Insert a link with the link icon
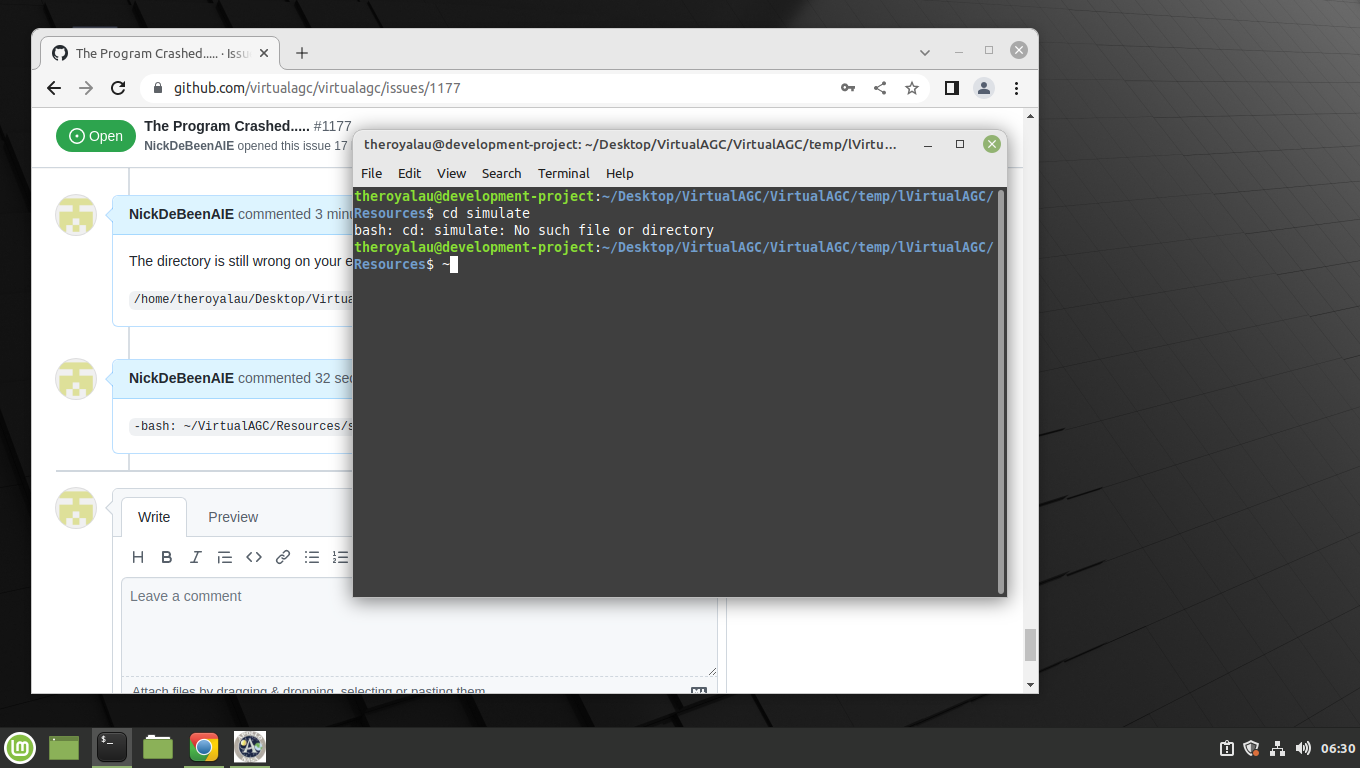The height and width of the screenshot is (768, 1360). [282, 557]
